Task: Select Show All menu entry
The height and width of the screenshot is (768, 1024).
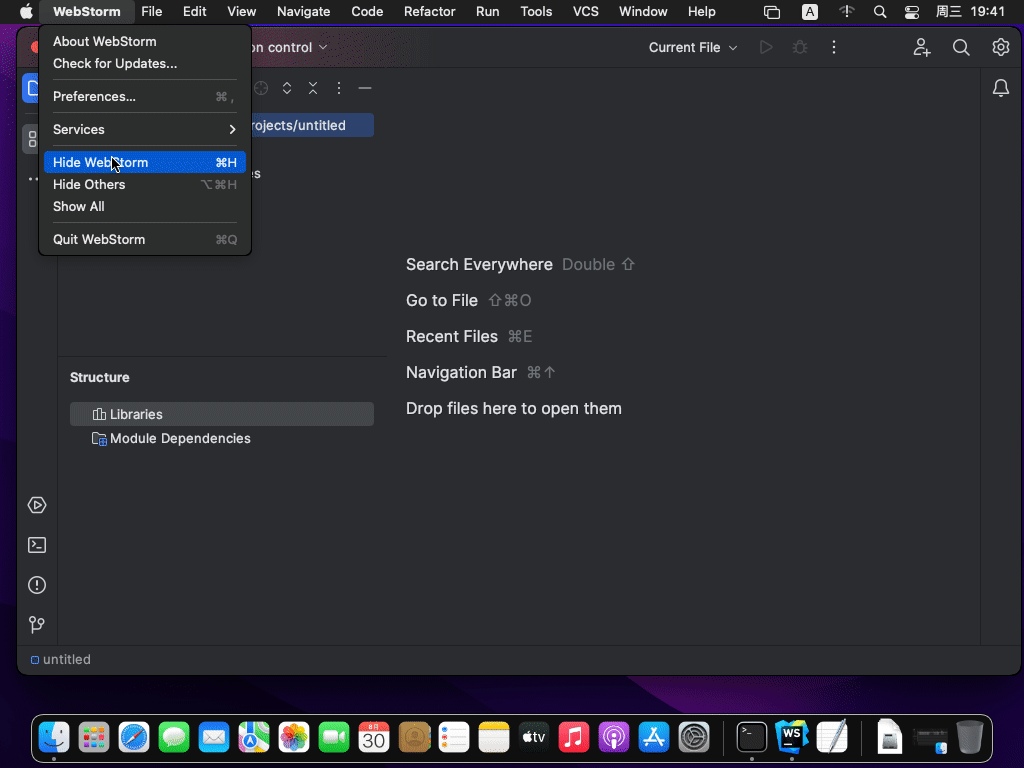Action: click(144, 206)
